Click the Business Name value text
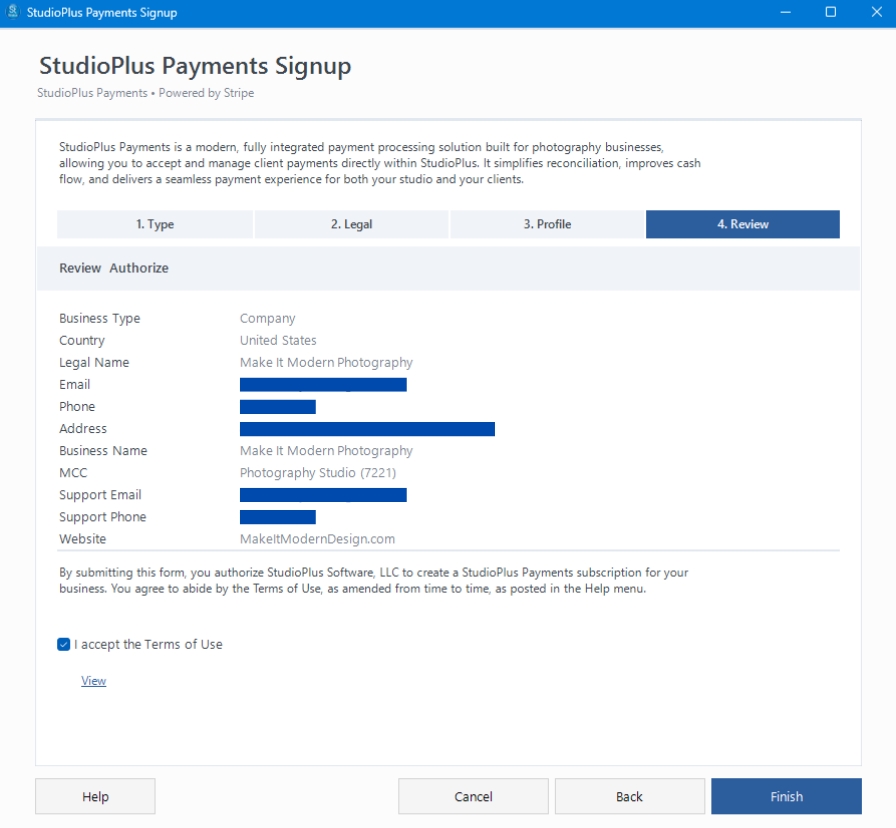Image resolution: width=896 pixels, height=828 pixels. (326, 451)
